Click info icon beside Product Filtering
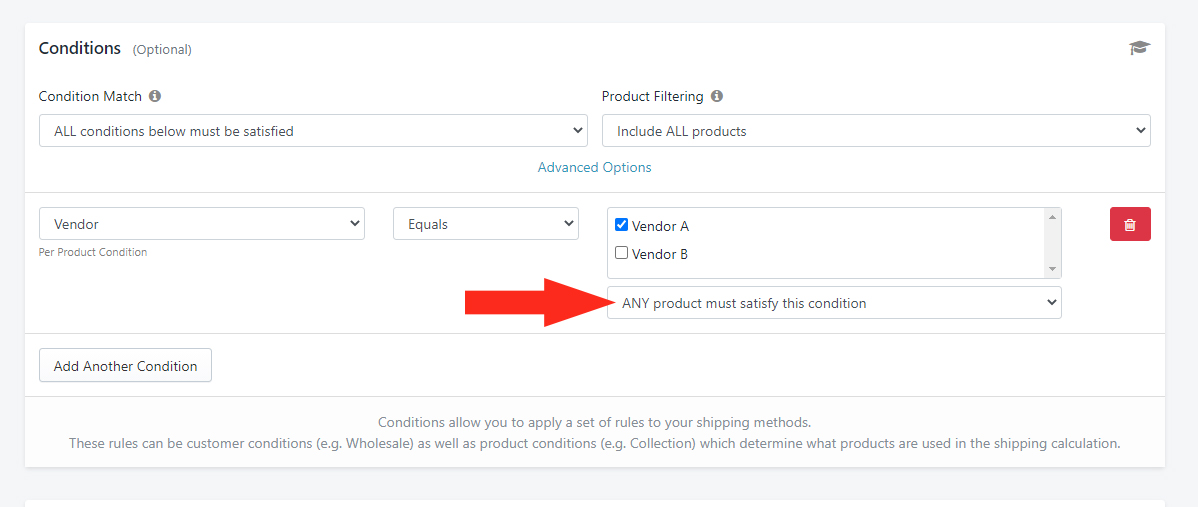 click(x=717, y=96)
